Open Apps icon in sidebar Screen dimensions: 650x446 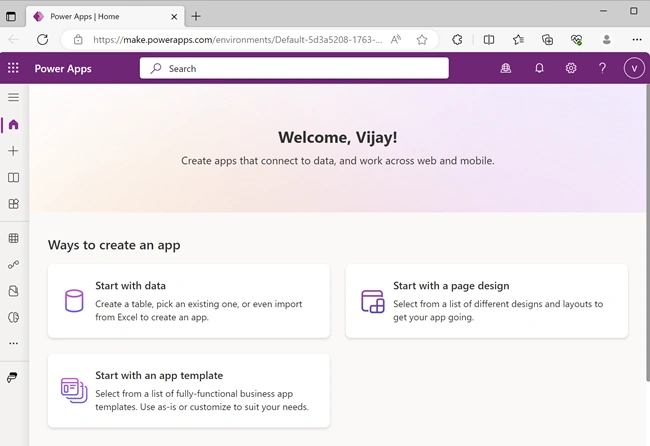[13, 204]
